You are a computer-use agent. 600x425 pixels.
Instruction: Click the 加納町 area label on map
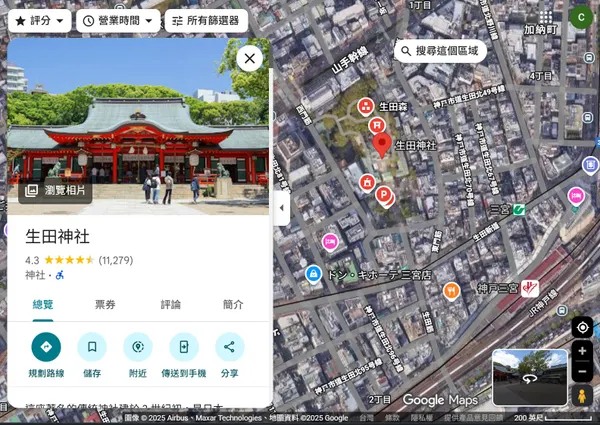(540, 29)
